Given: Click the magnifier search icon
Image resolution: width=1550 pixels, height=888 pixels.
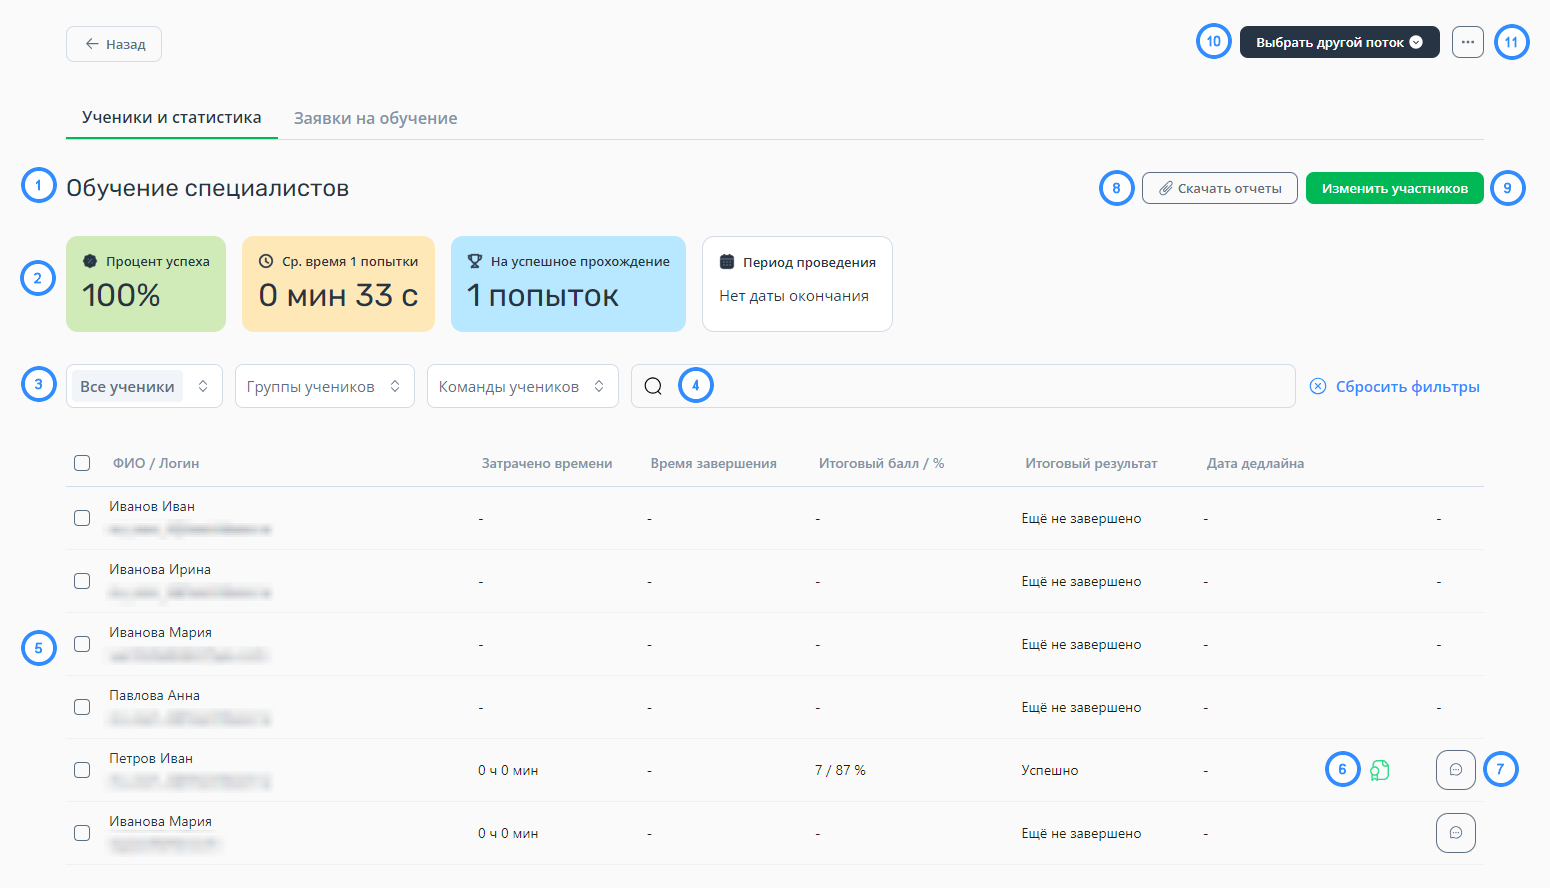Looking at the screenshot, I should (x=653, y=387).
